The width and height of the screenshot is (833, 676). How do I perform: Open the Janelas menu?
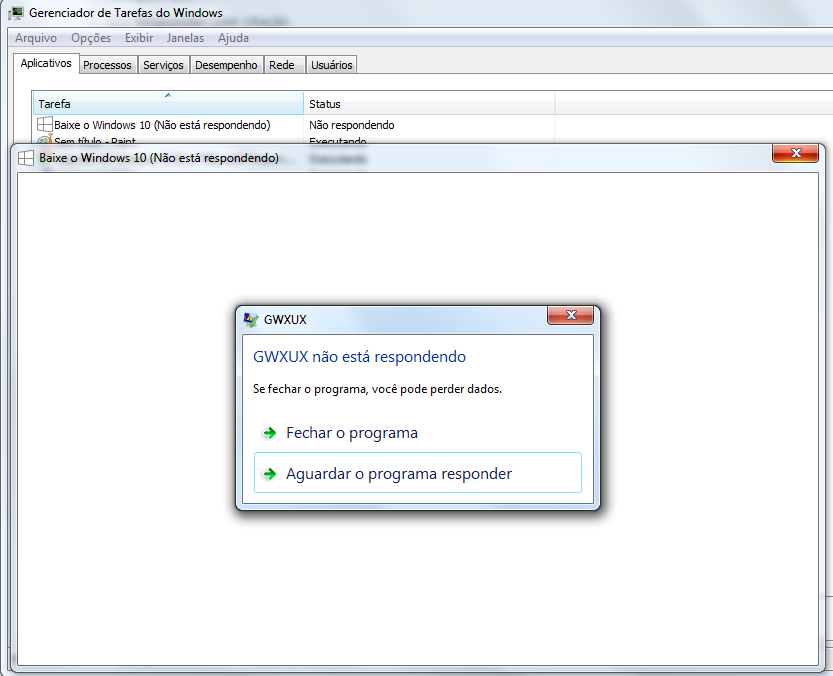(x=185, y=38)
